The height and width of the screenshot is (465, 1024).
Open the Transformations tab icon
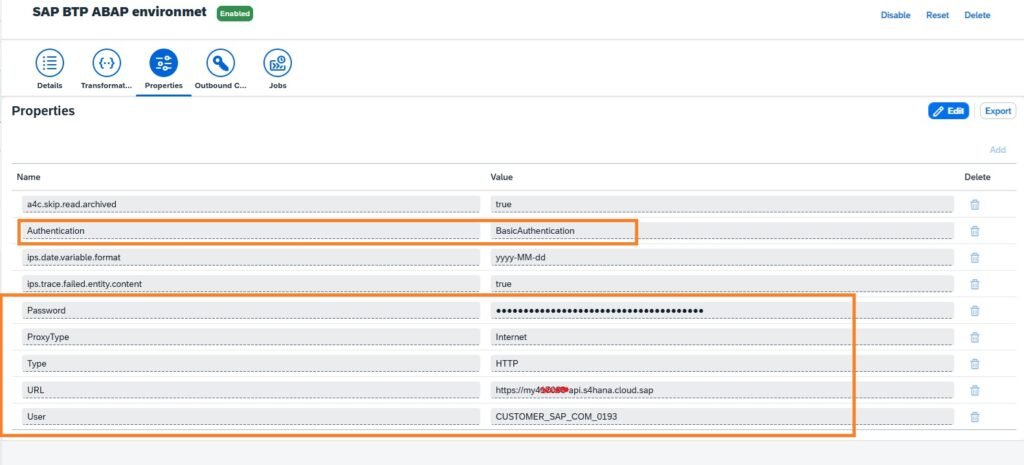pyautogui.click(x=106, y=63)
